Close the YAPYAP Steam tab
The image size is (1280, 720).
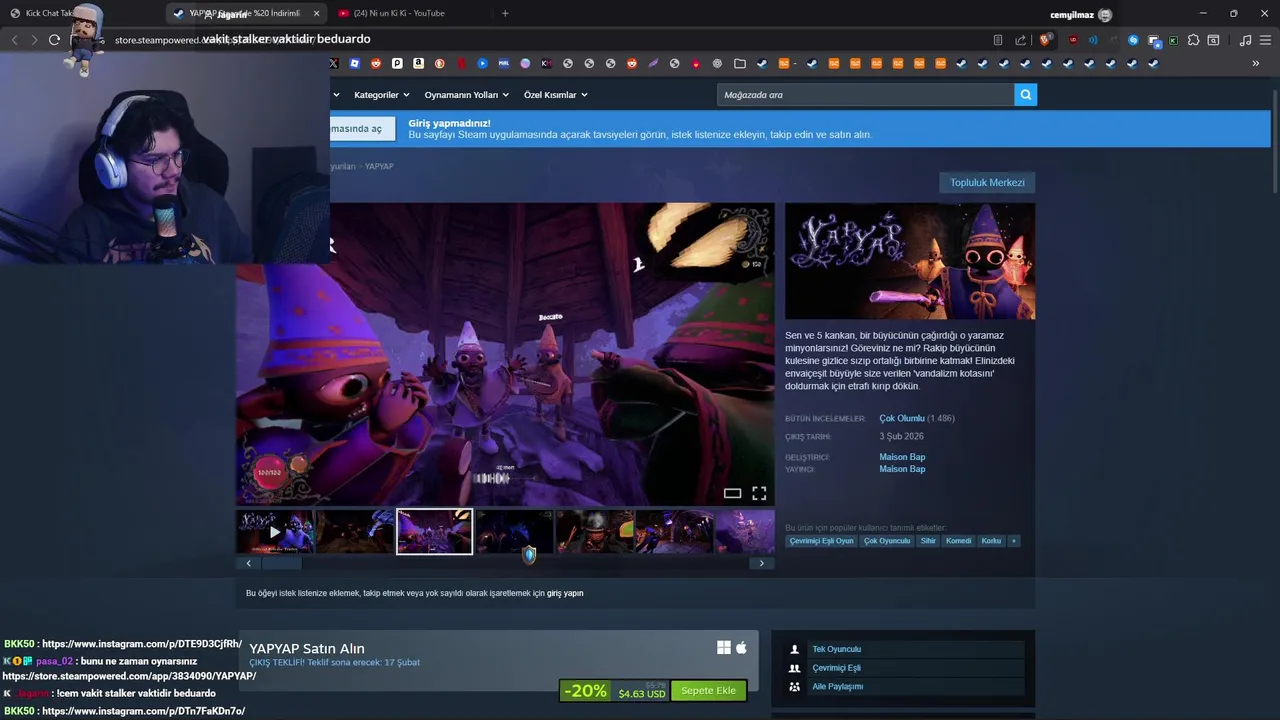tap(317, 13)
